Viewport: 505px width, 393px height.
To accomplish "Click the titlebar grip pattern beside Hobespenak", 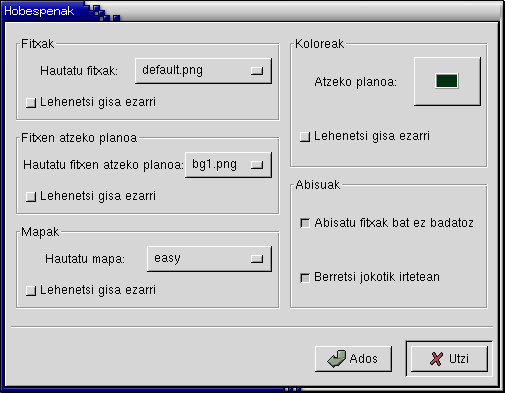I will click(102, 12).
